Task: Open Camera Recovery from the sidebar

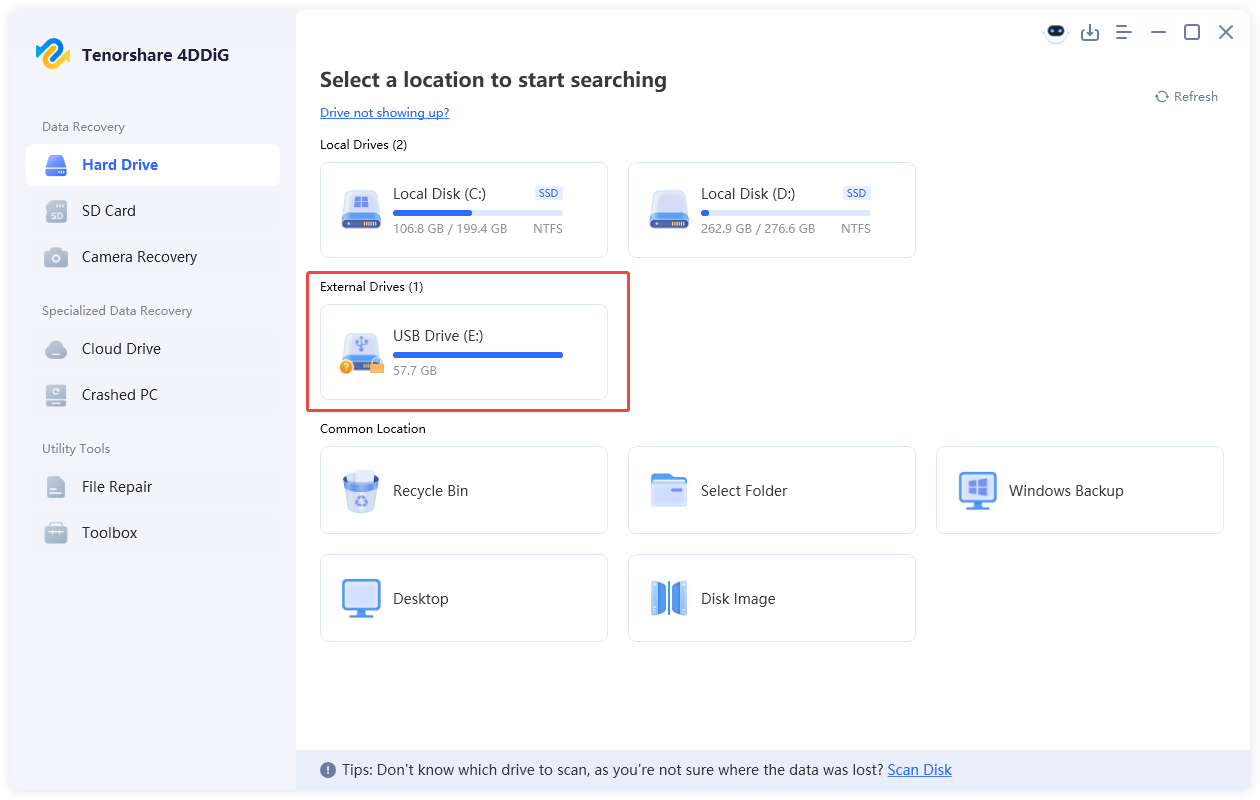Action: click(x=138, y=256)
